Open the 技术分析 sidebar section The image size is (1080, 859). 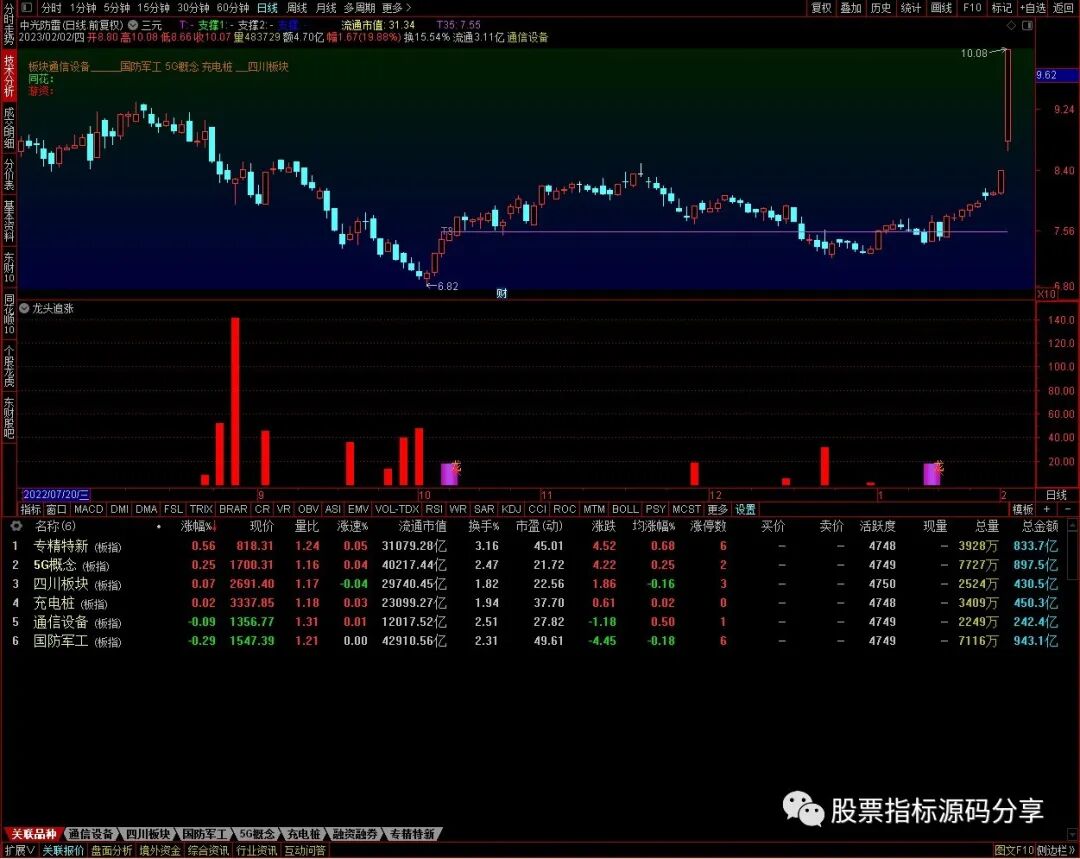(x=8, y=75)
